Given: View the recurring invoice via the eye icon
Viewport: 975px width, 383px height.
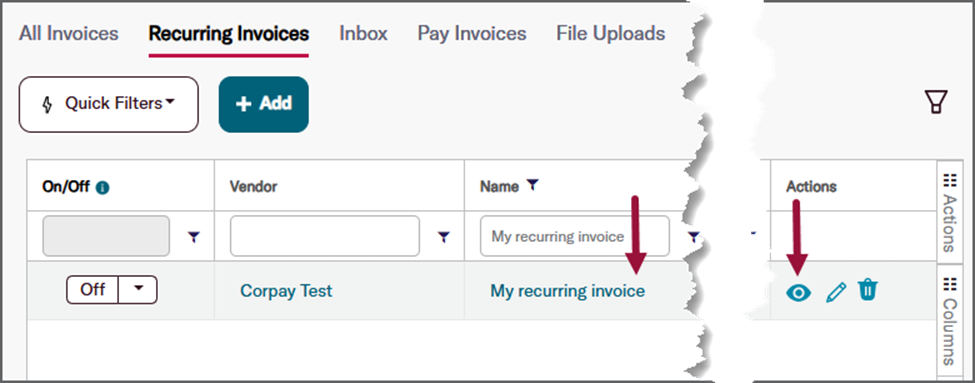Looking at the screenshot, I should [x=798, y=292].
